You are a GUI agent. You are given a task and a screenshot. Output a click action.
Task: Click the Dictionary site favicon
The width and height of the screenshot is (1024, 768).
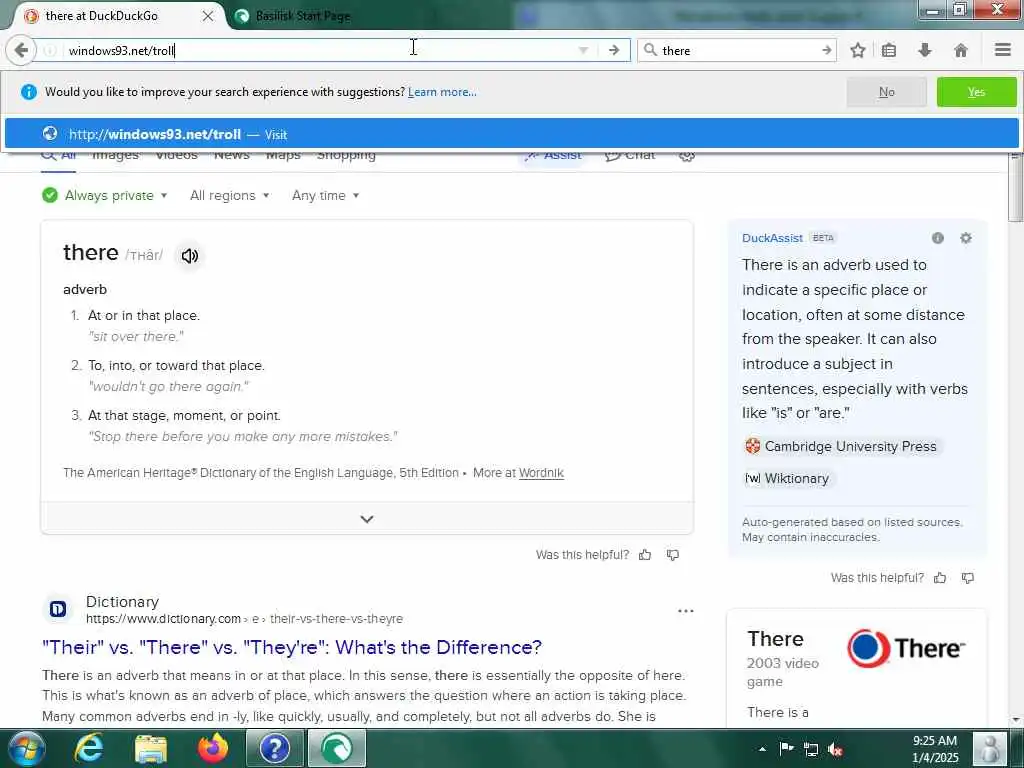(x=57, y=609)
